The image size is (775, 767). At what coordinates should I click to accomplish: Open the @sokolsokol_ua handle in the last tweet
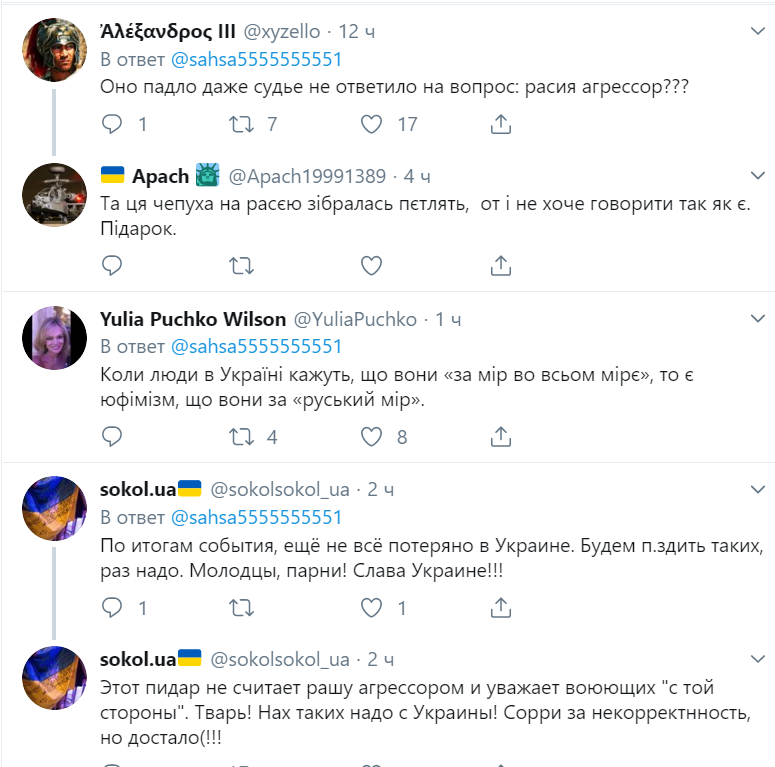click(283, 660)
